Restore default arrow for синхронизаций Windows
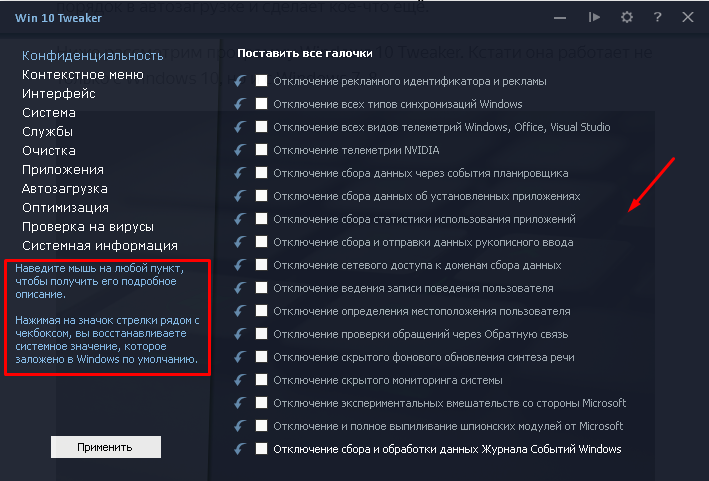 241,104
